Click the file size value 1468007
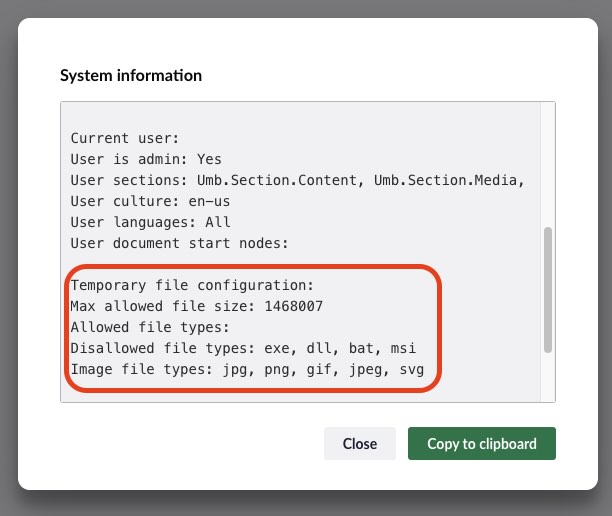Screen dimensions: 612x516 [x=289, y=306]
